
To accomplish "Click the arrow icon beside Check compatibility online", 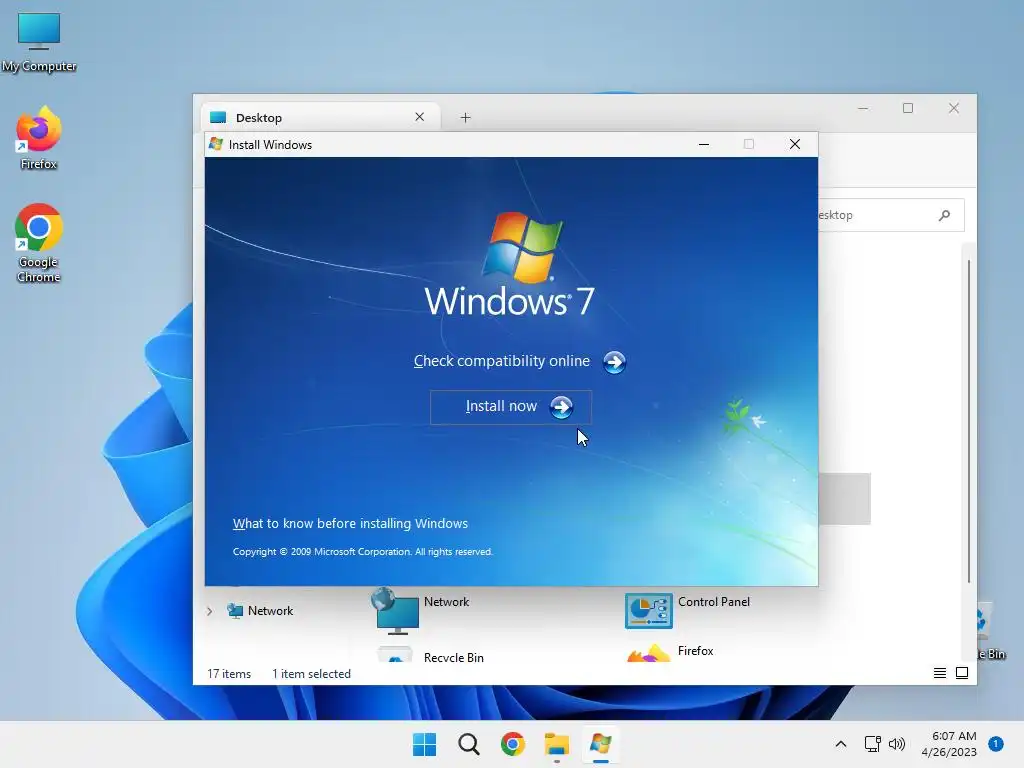I will 614,362.
